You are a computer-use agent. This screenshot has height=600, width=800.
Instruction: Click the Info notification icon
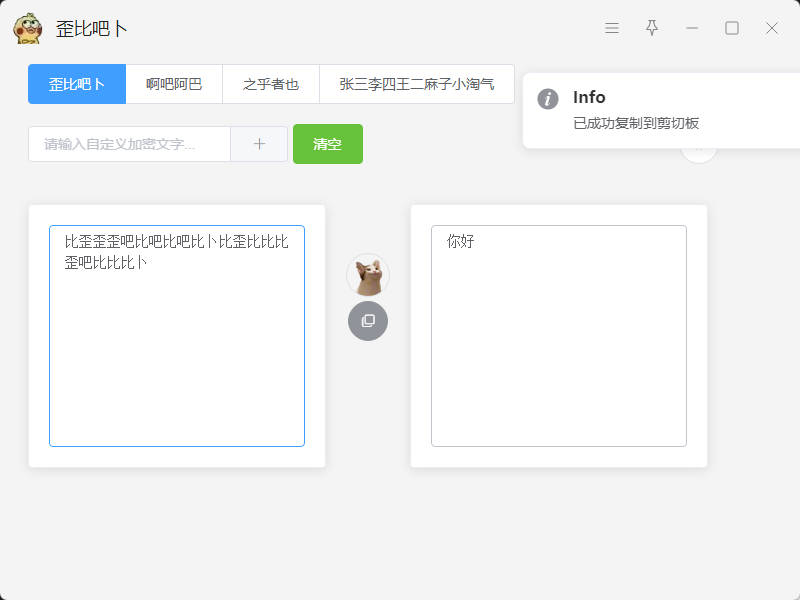click(547, 98)
